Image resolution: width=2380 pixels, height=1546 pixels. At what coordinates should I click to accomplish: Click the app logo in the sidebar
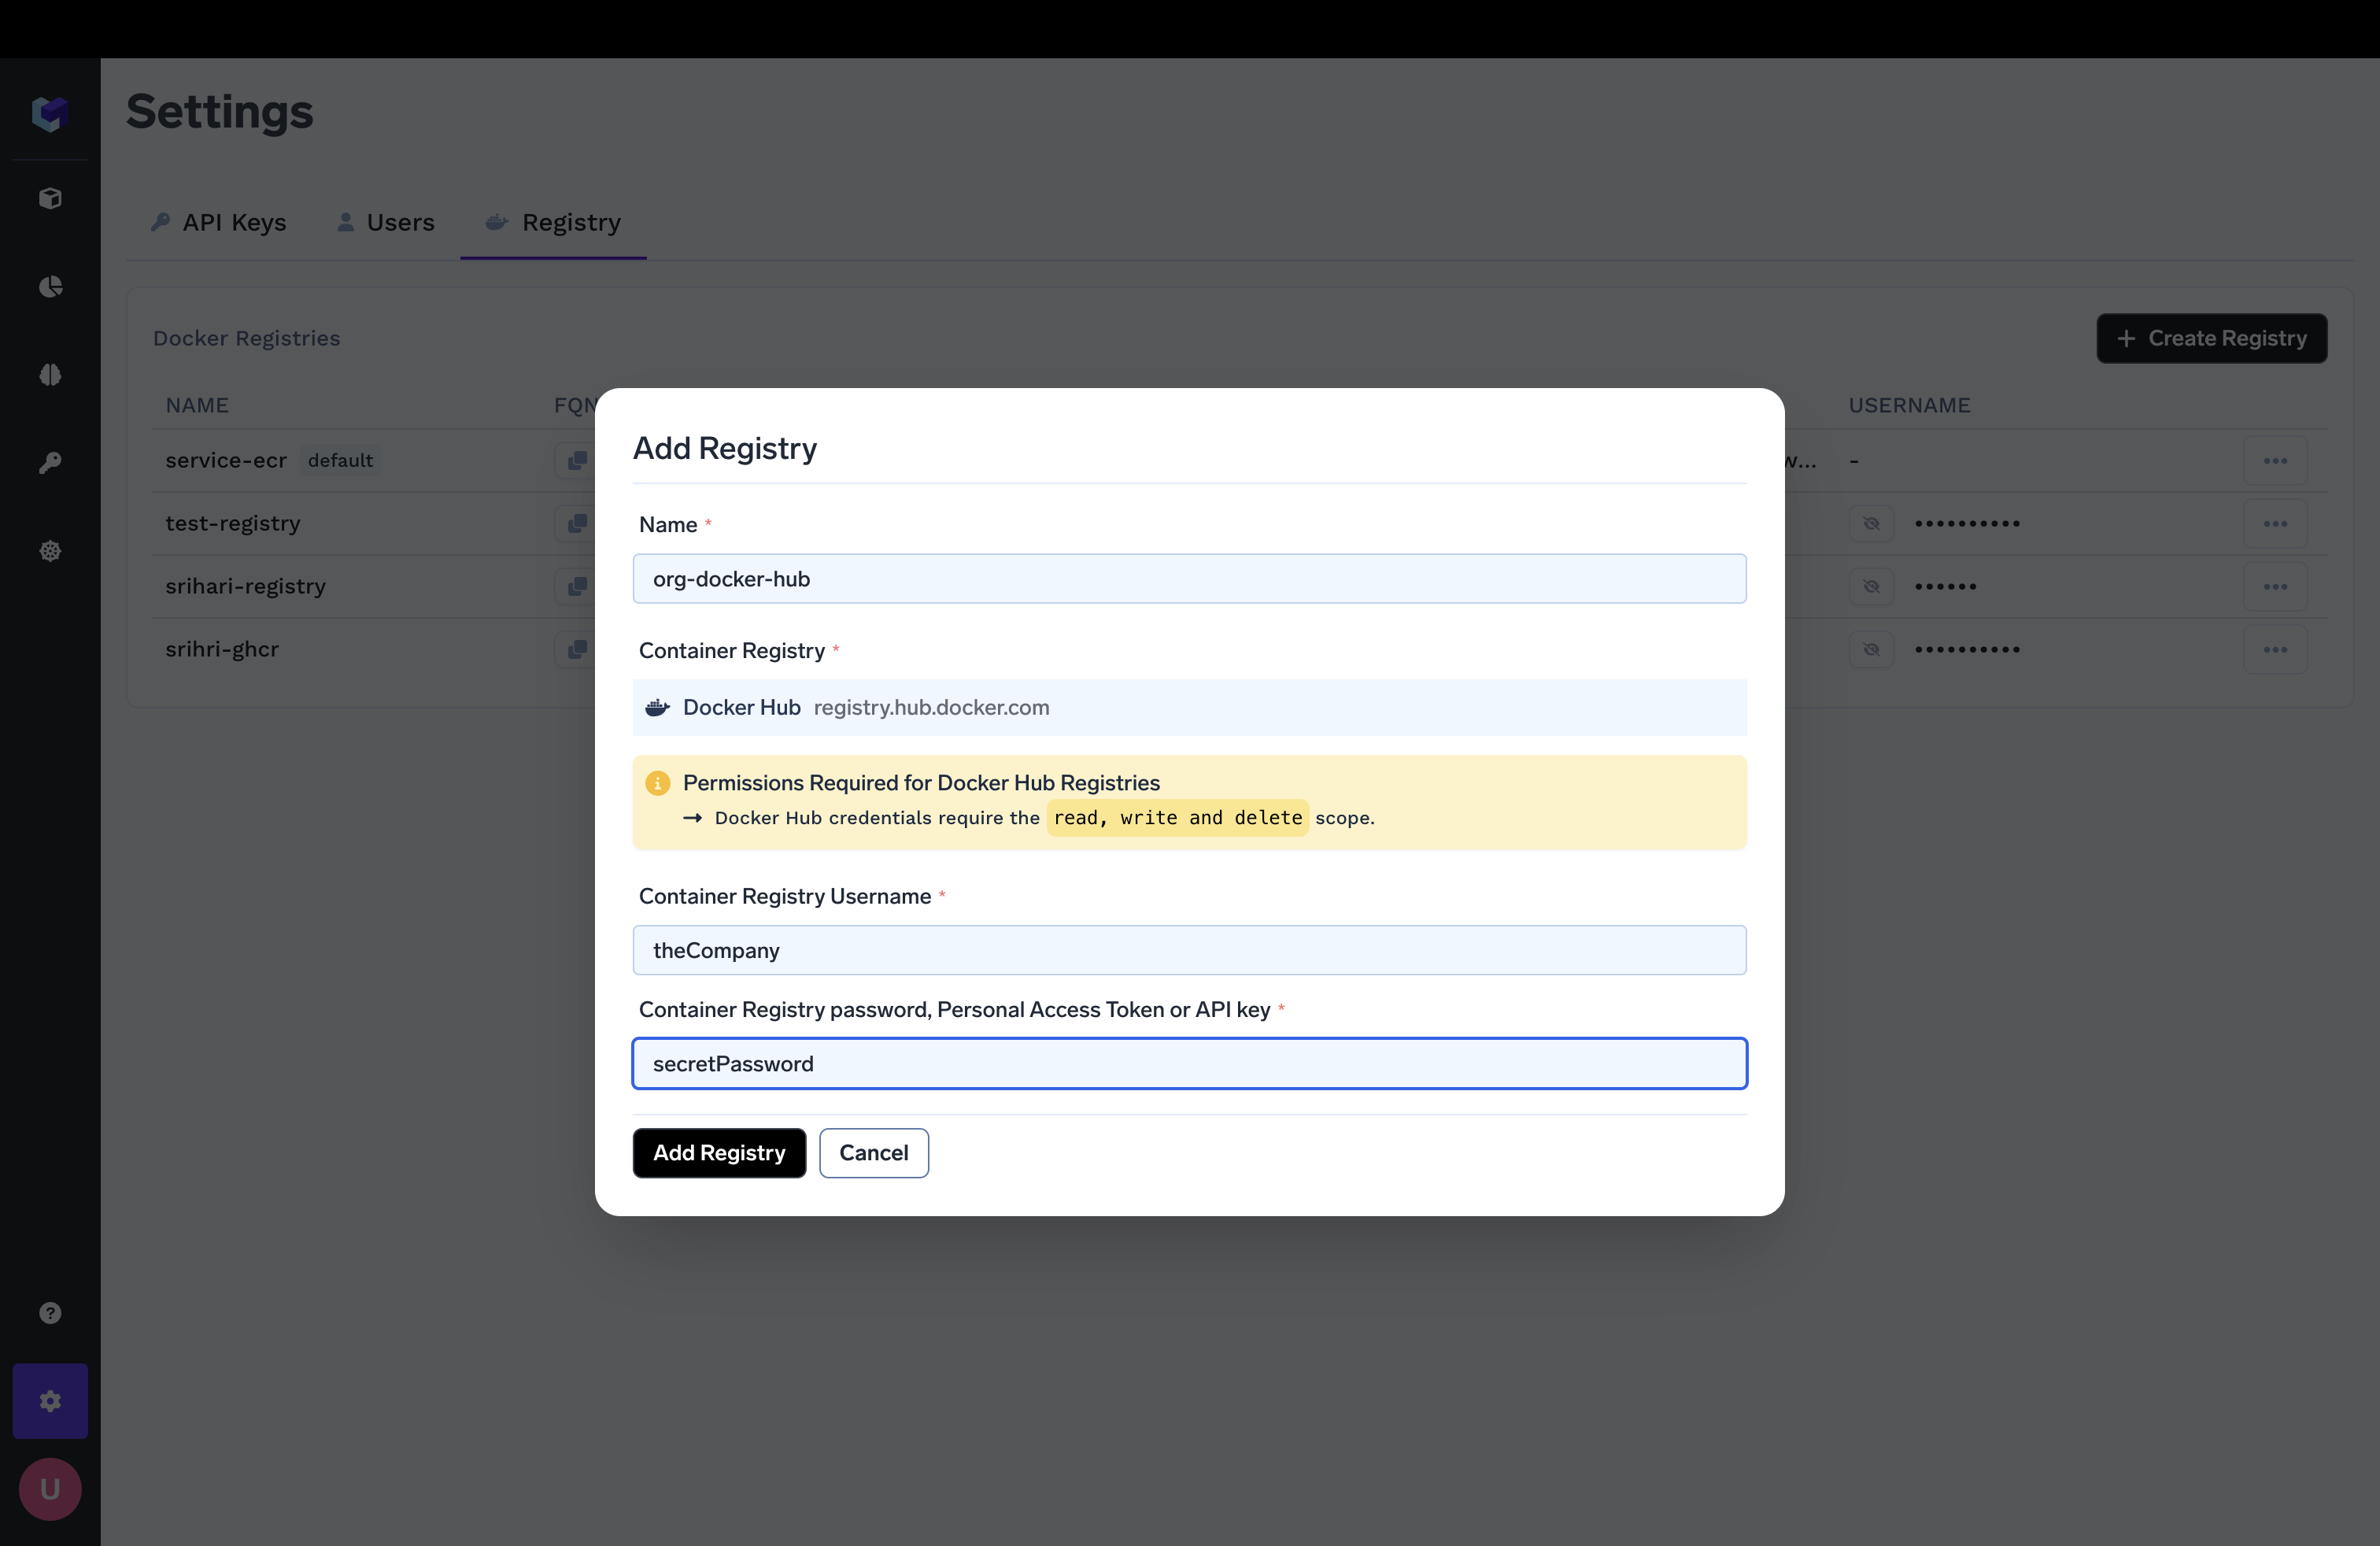(x=50, y=113)
